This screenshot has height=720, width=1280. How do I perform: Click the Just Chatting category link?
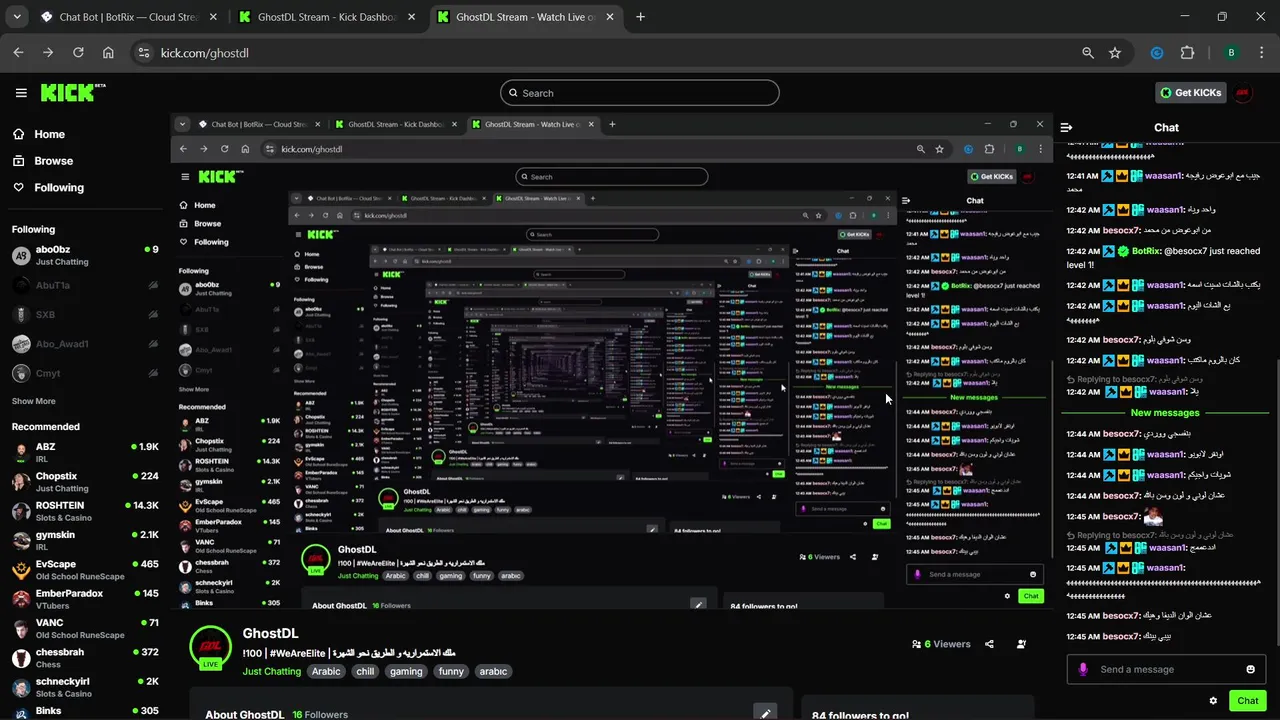(271, 672)
